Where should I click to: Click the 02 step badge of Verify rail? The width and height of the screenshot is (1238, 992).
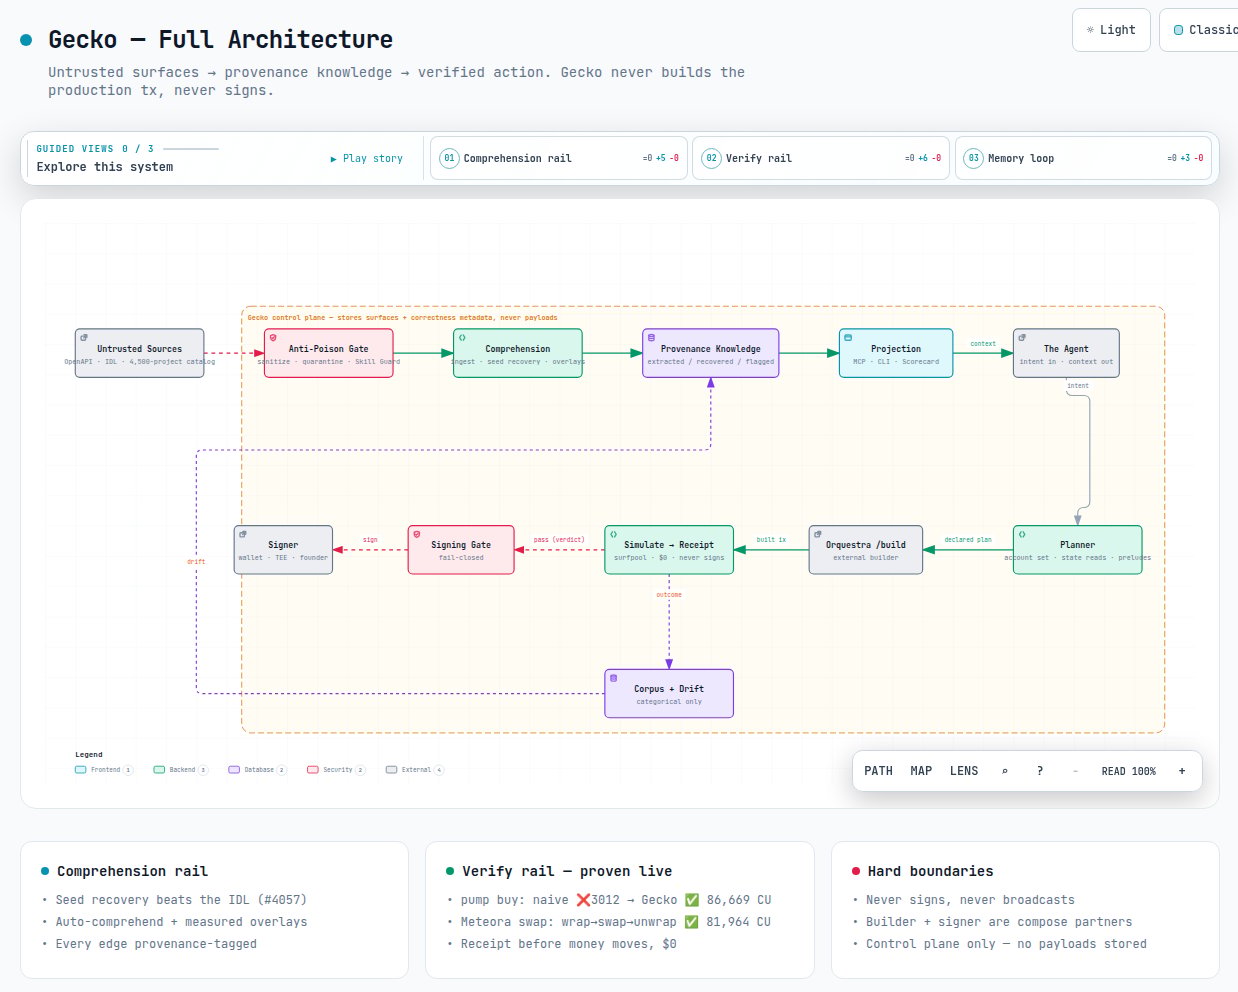(711, 158)
